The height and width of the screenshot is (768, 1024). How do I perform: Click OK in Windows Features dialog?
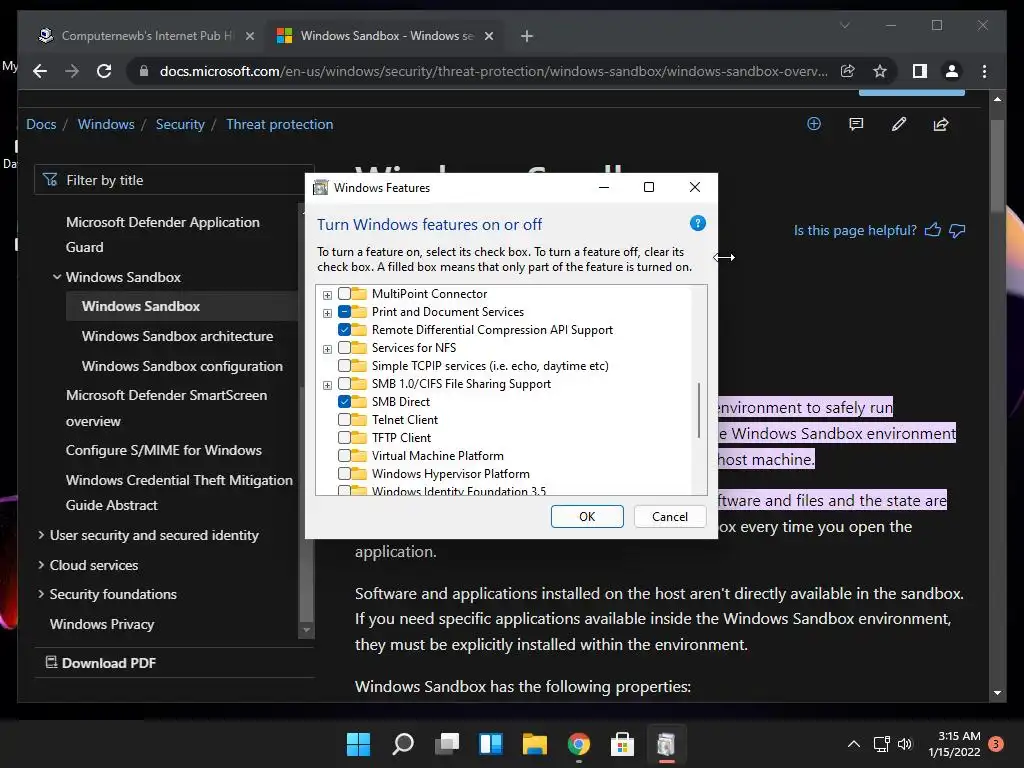click(587, 517)
